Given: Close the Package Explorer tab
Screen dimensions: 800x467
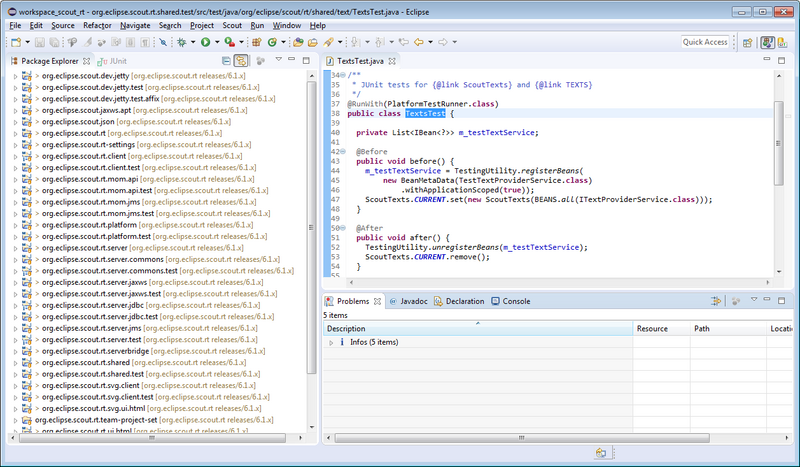Looking at the screenshot, I should [87, 61].
